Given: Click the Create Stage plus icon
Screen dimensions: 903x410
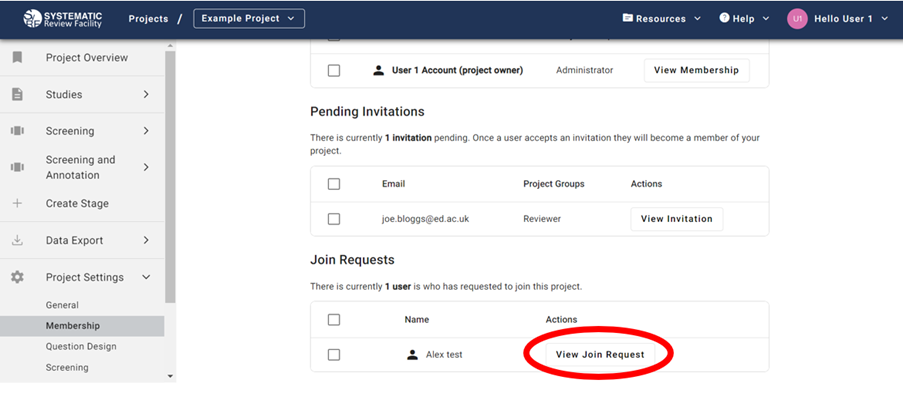Looking at the screenshot, I should tap(17, 204).
